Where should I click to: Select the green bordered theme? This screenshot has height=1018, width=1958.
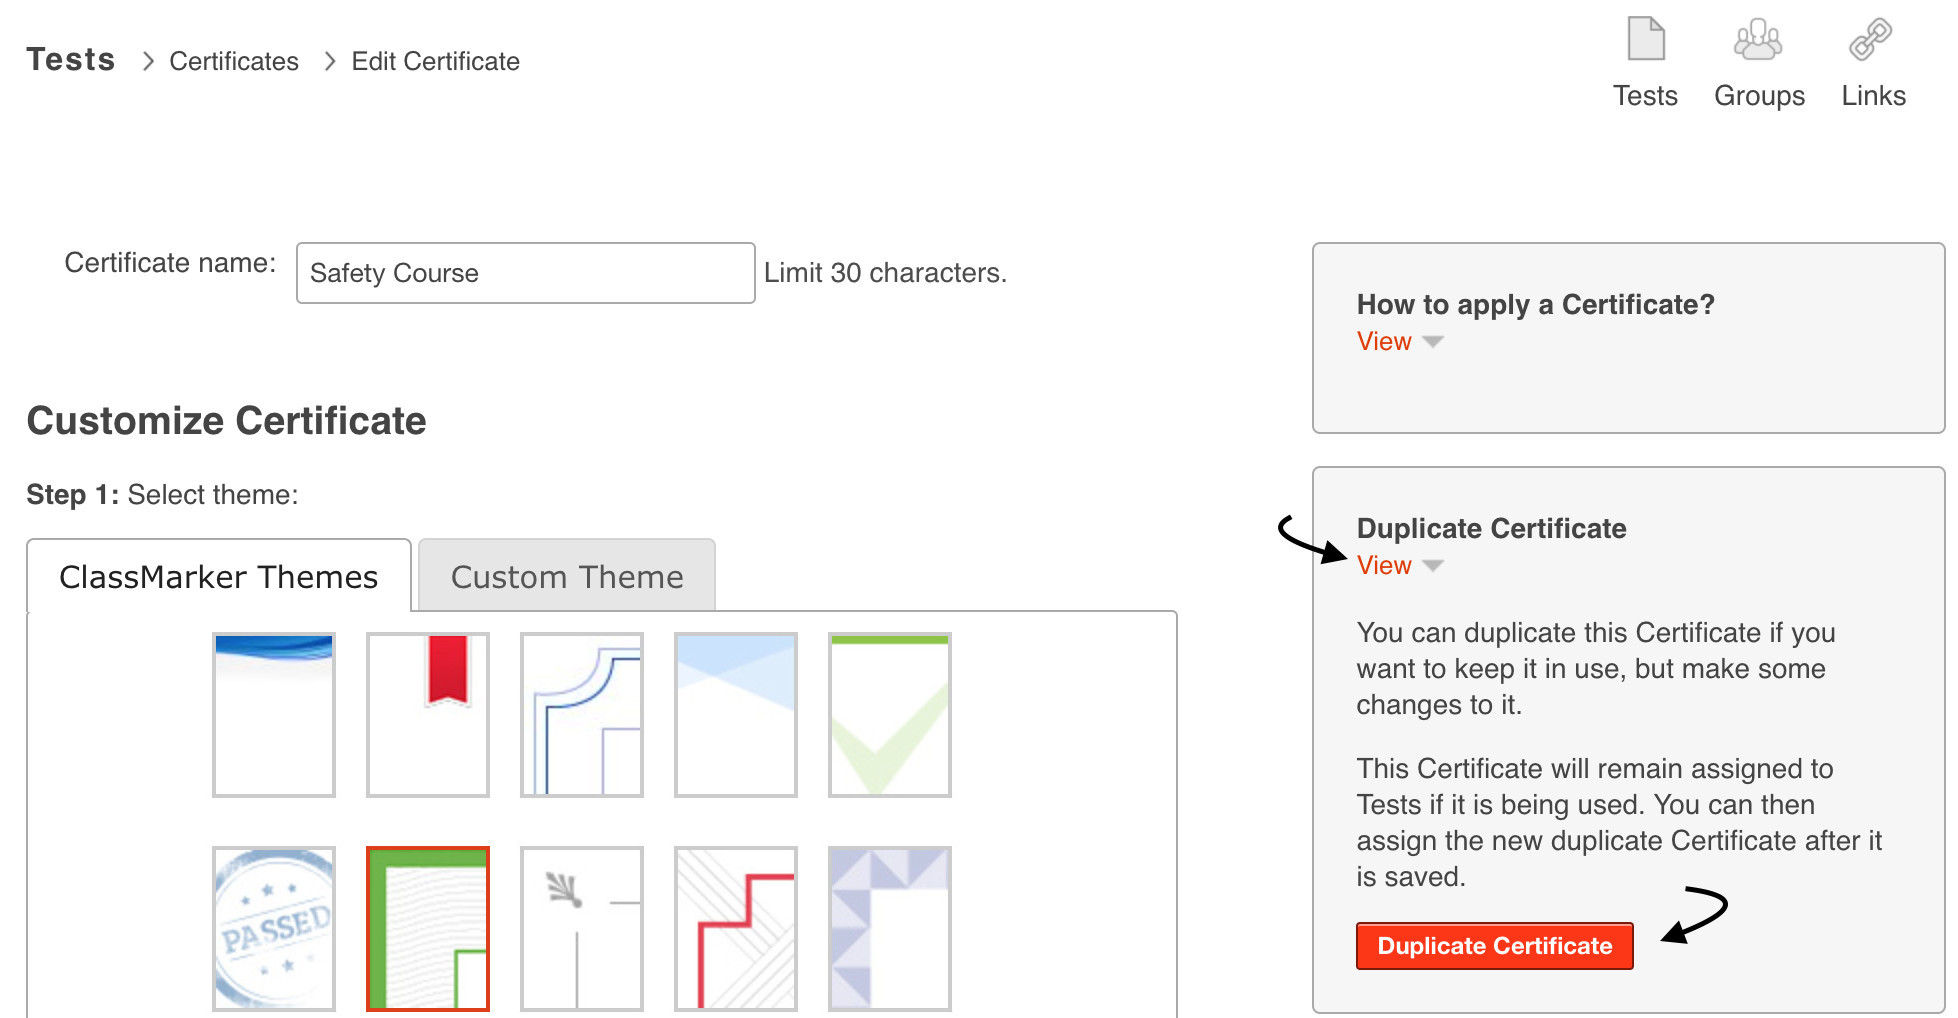click(428, 928)
